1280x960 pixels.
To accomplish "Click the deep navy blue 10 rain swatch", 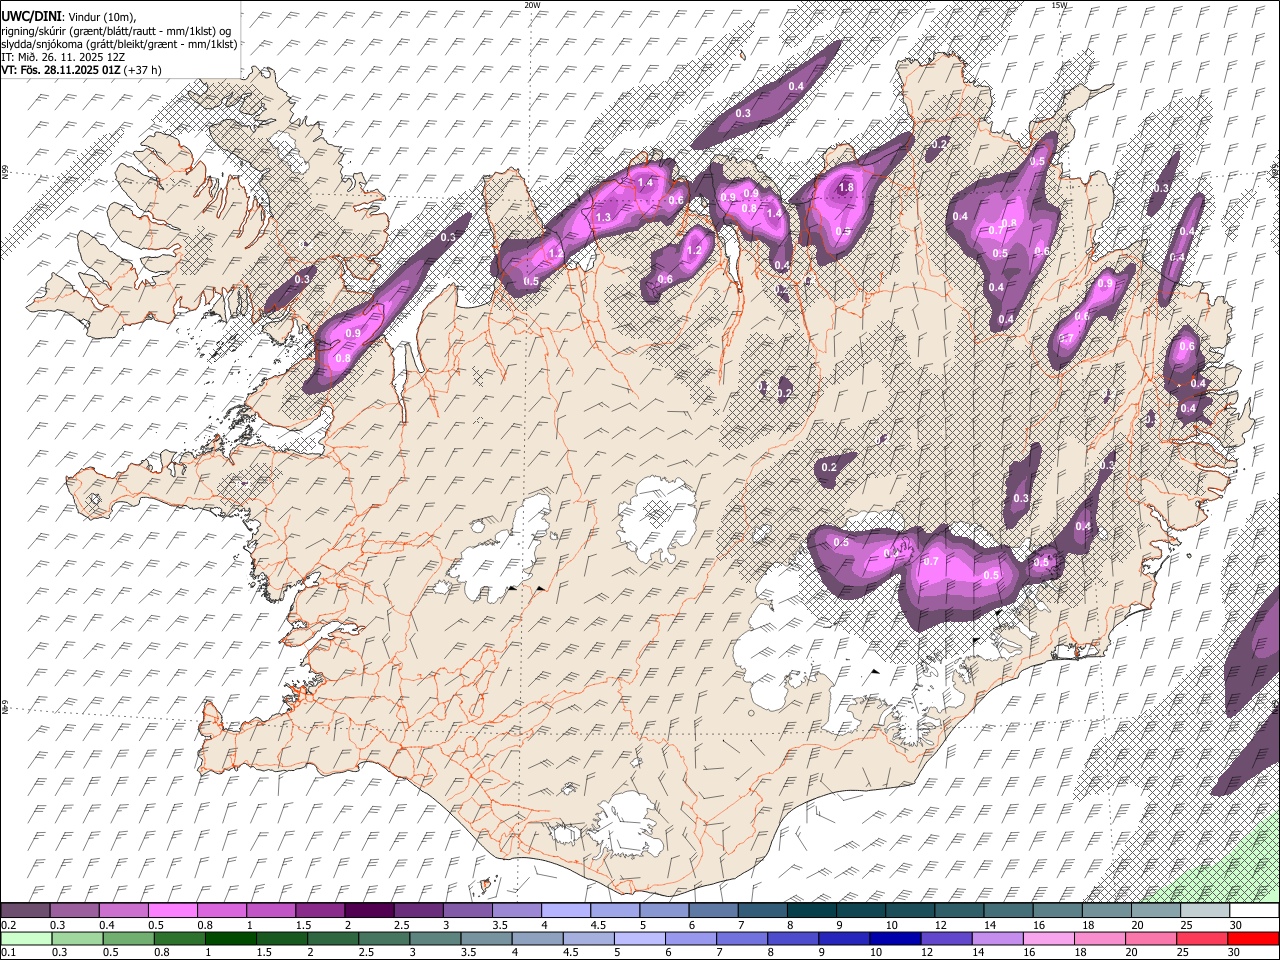I will tap(896, 939).
